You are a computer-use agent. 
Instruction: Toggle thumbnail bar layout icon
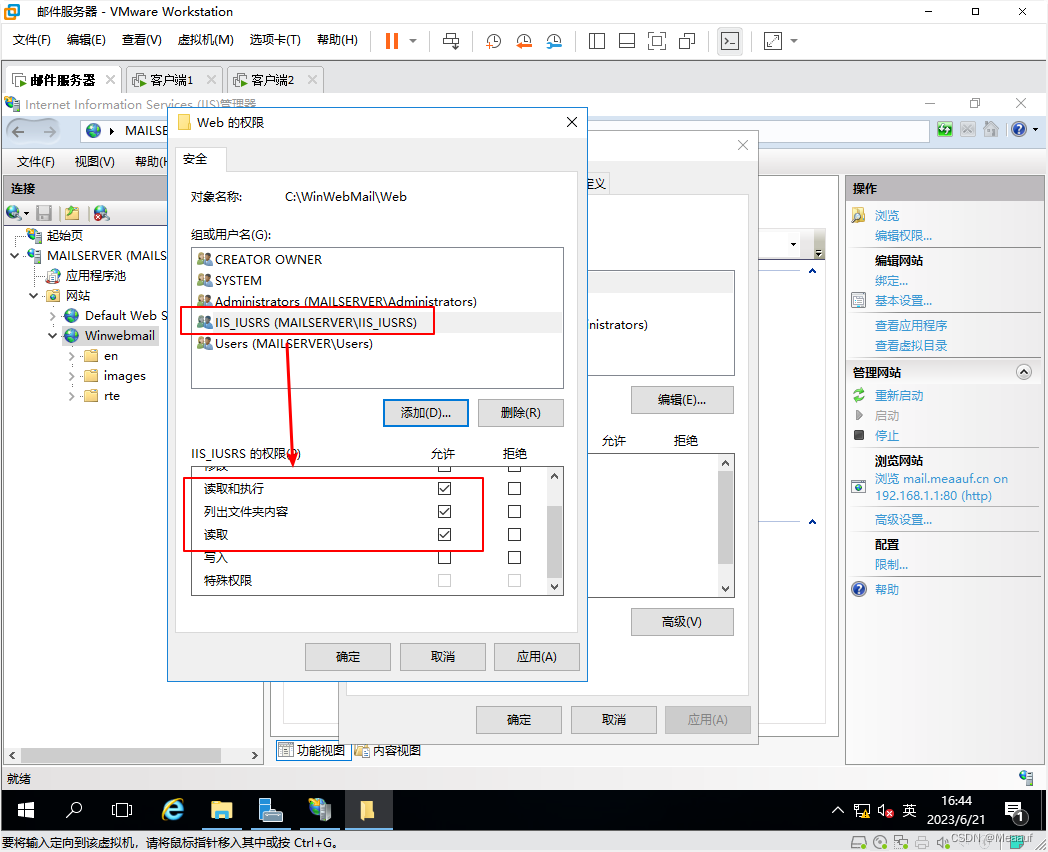627,41
